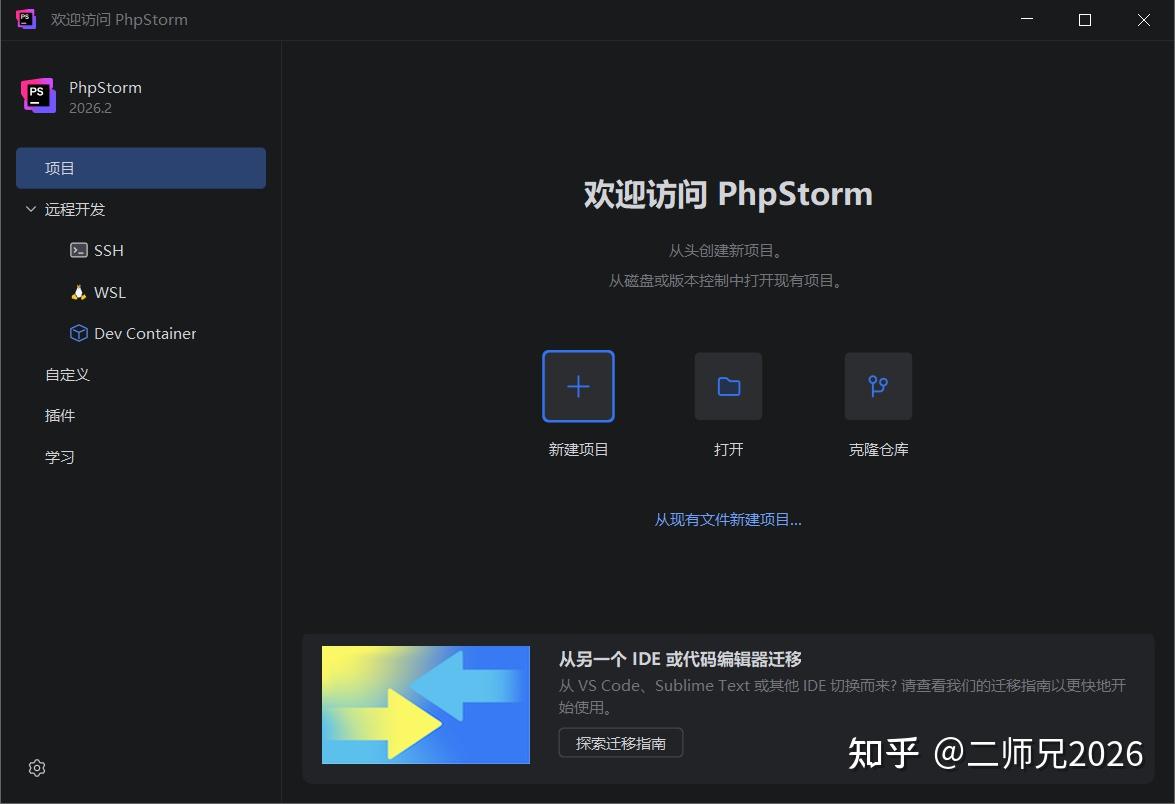Click the 打开 label text

pos(728,450)
